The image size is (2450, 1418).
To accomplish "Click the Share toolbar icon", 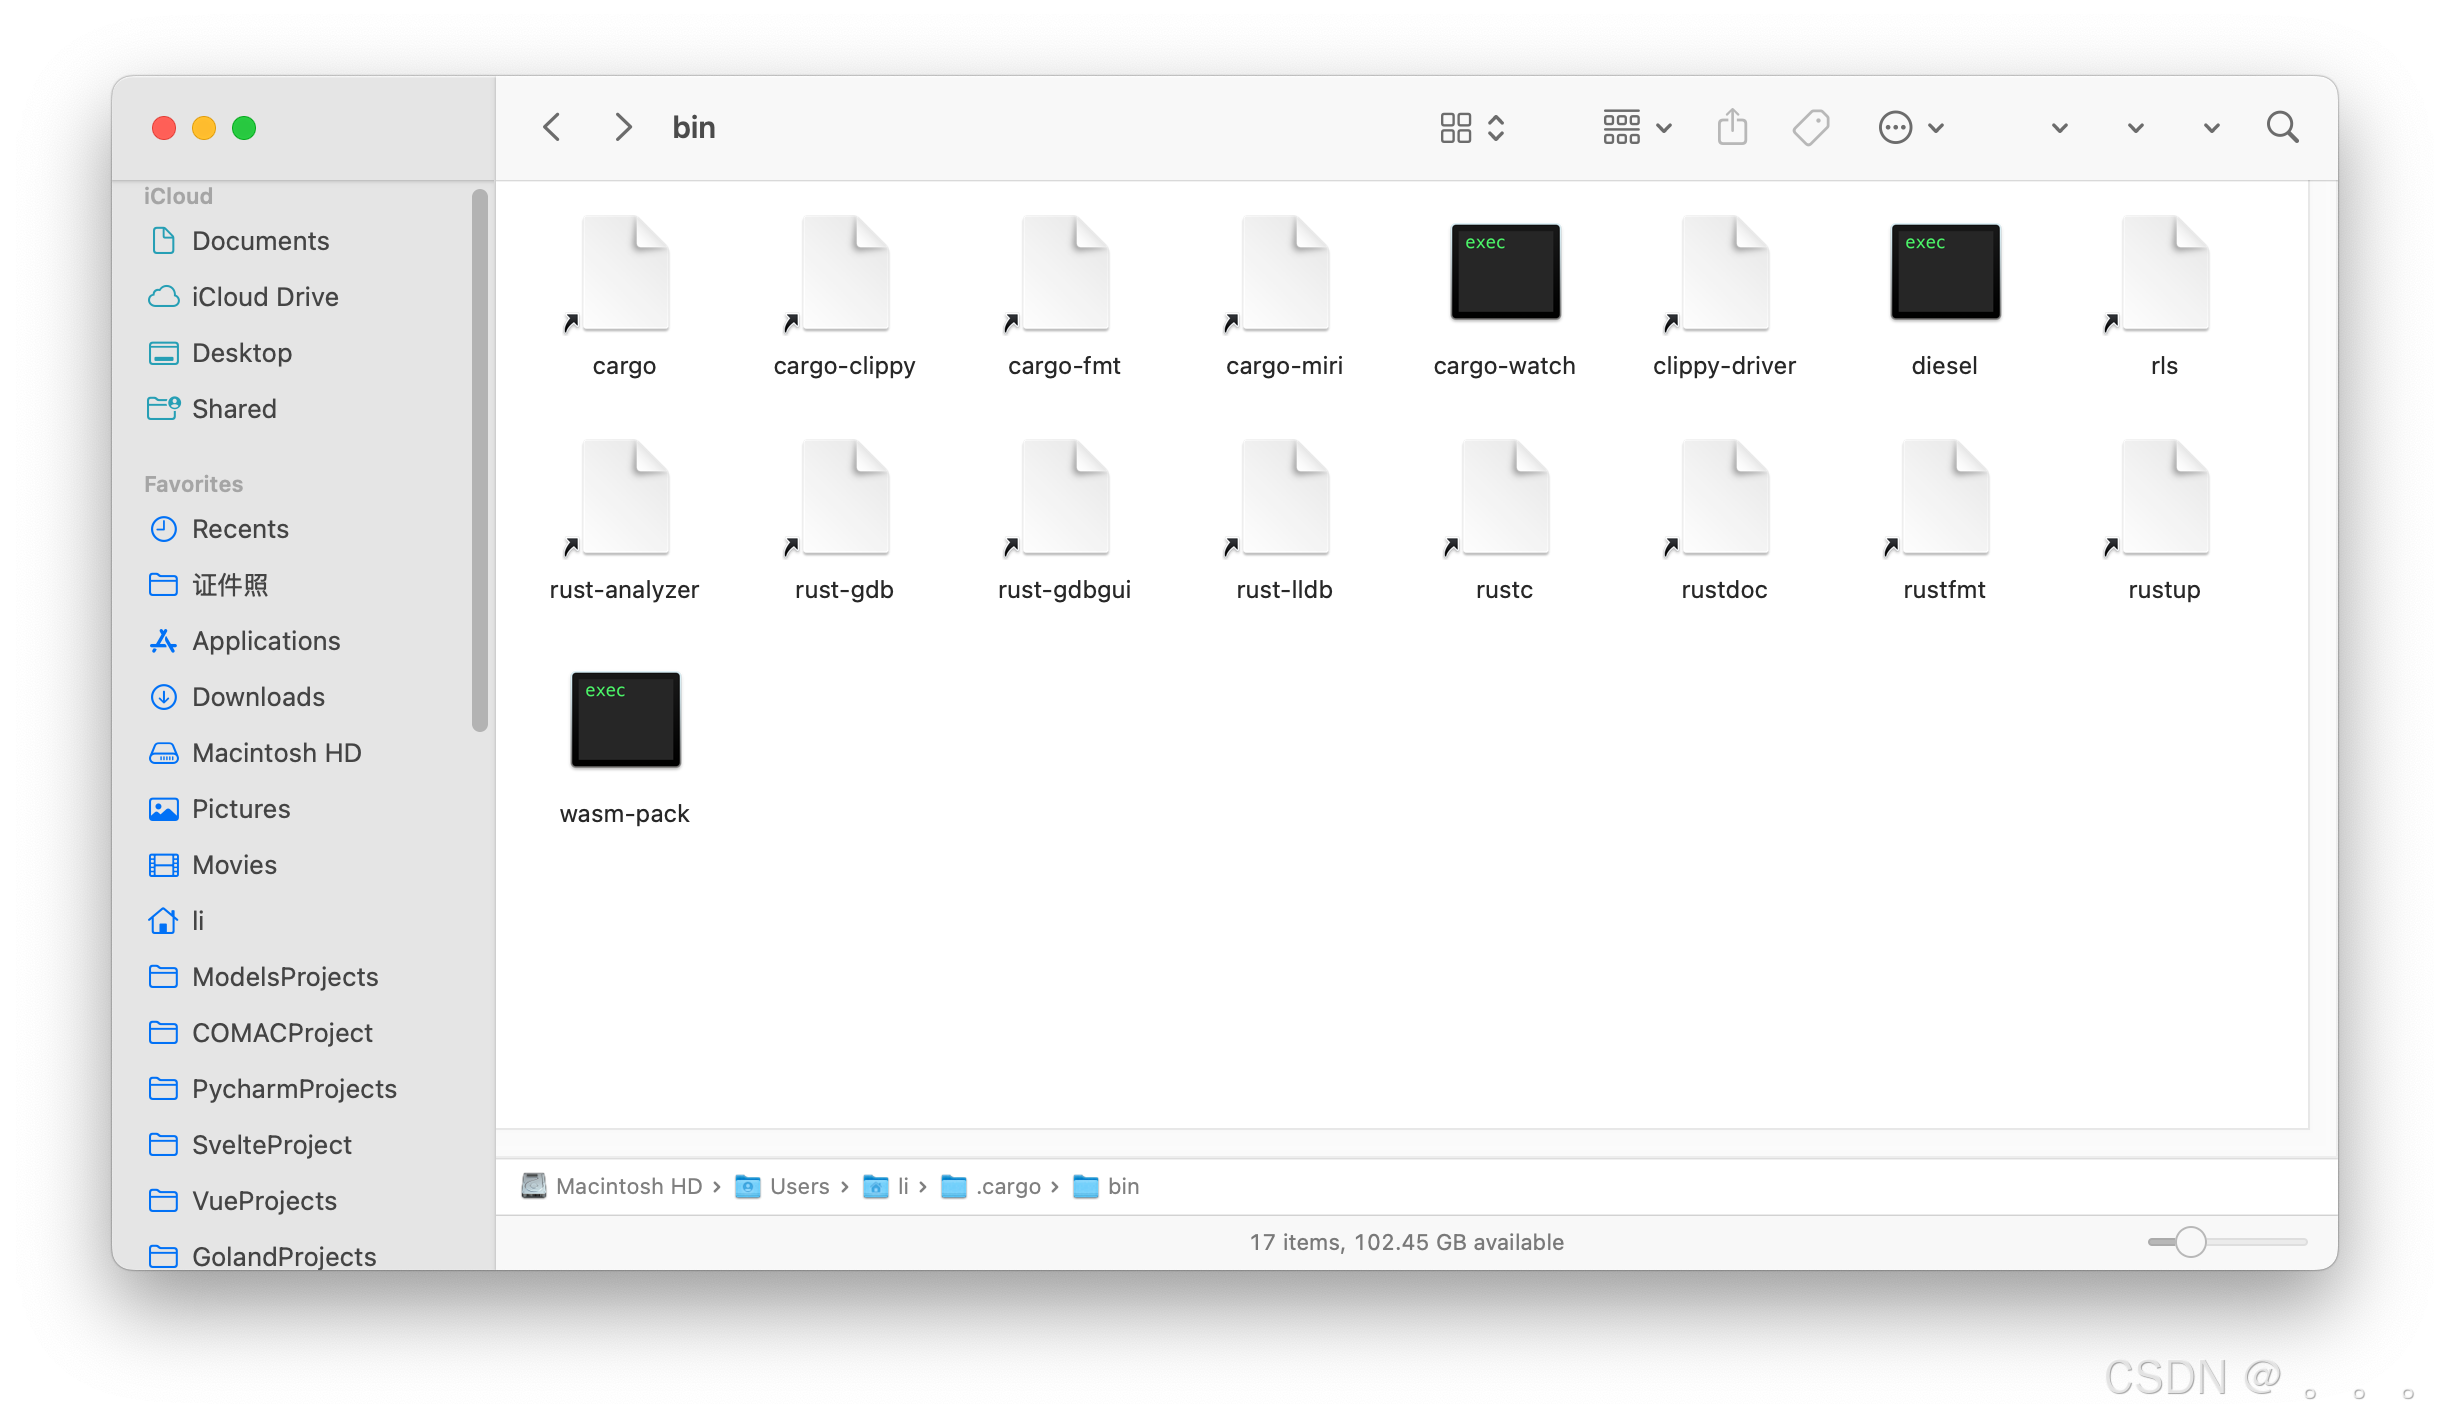I will (x=1732, y=127).
